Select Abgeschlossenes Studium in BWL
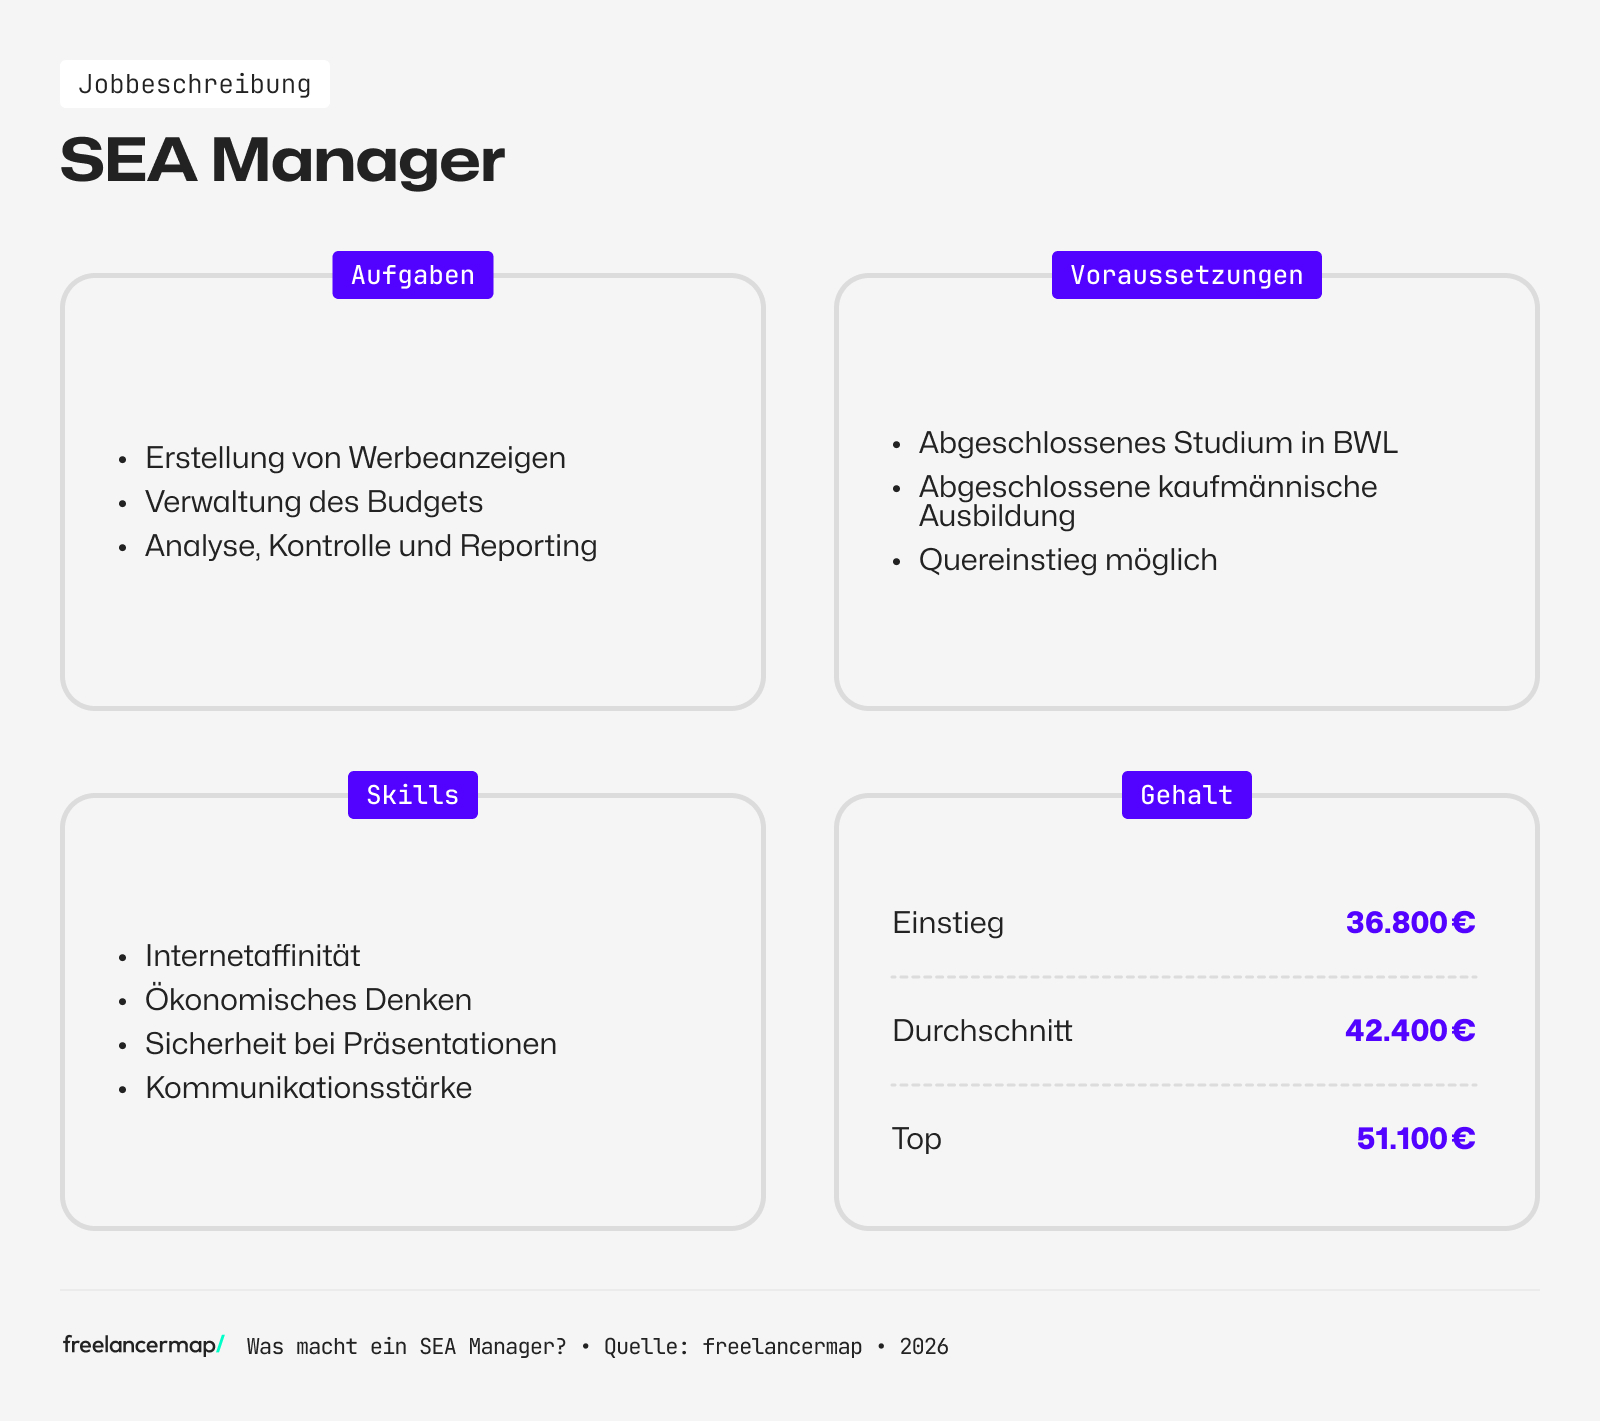Image resolution: width=1600 pixels, height=1421 pixels. pos(1159,443)
